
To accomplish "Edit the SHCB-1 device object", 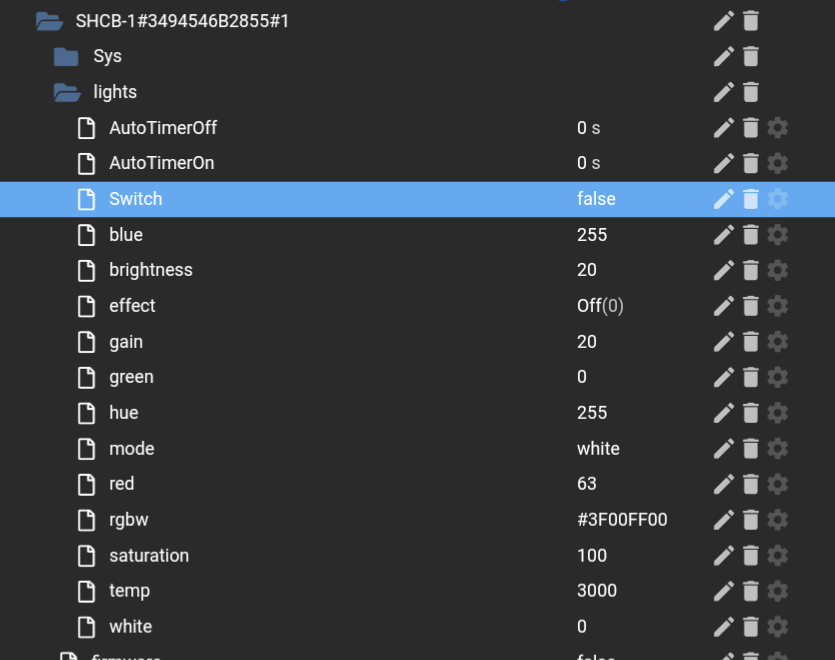I will coord(724,20).
